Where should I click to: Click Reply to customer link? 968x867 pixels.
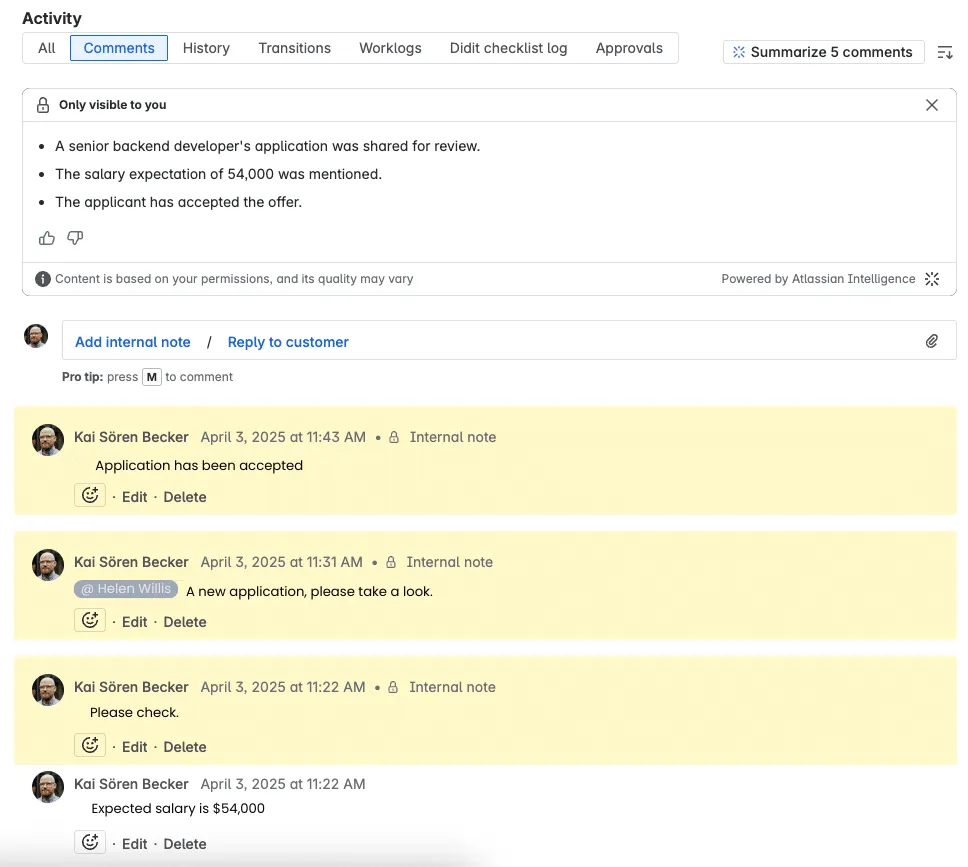click(288, 342)
